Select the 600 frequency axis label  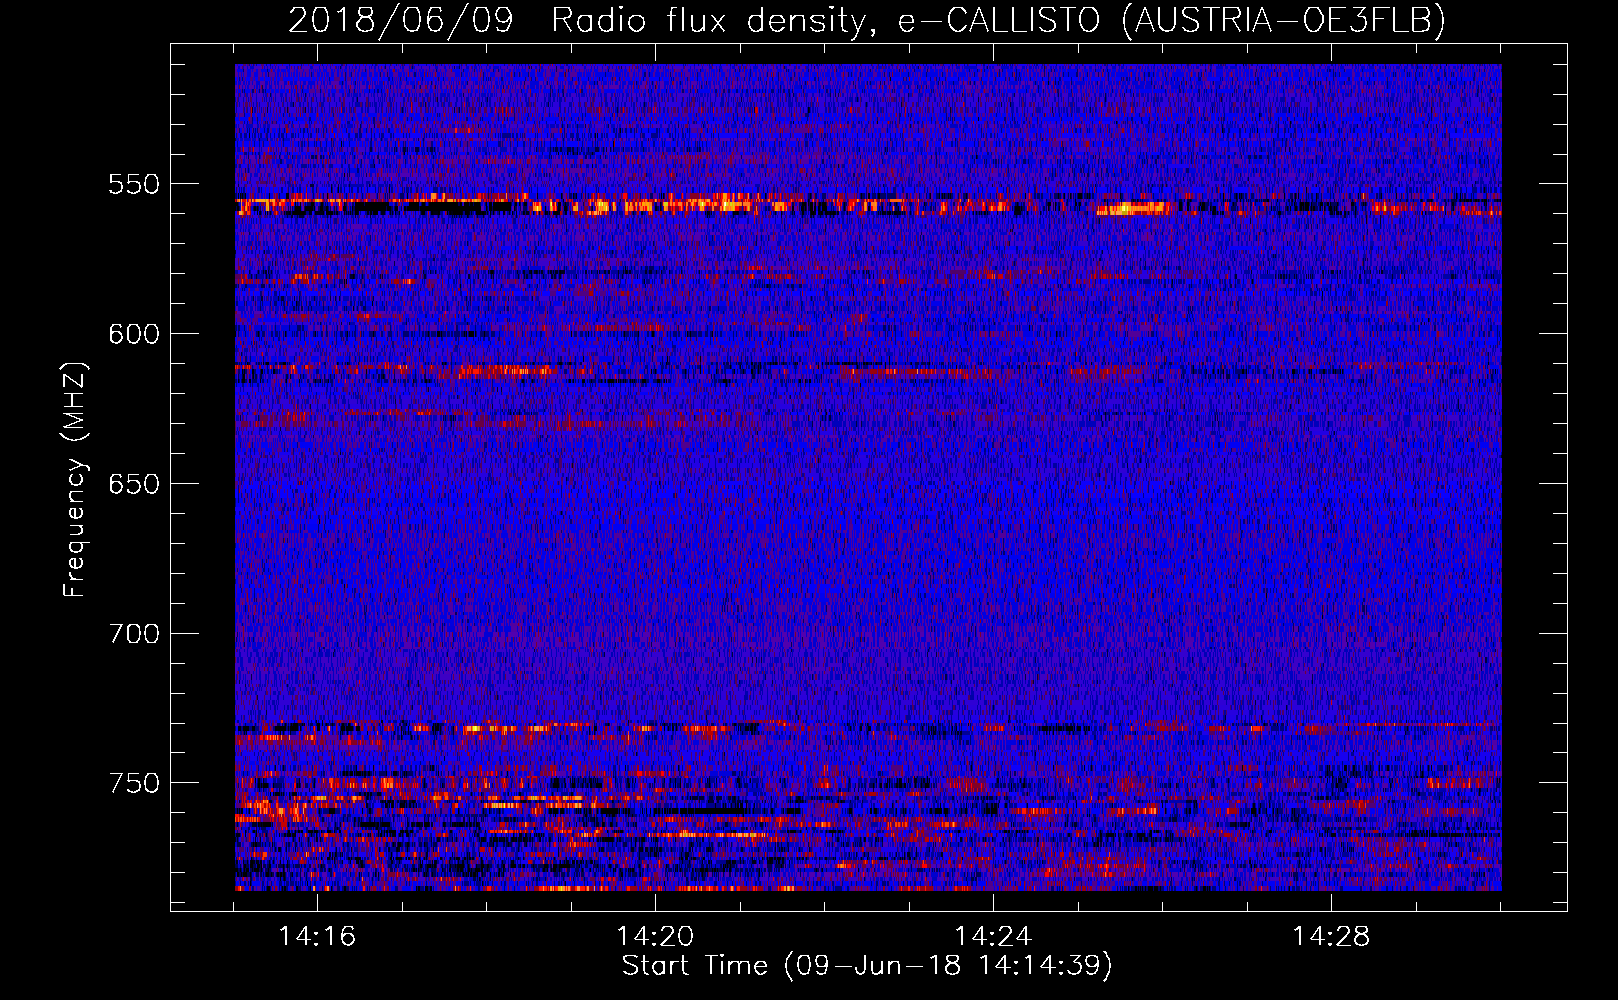tap(134, 334)
